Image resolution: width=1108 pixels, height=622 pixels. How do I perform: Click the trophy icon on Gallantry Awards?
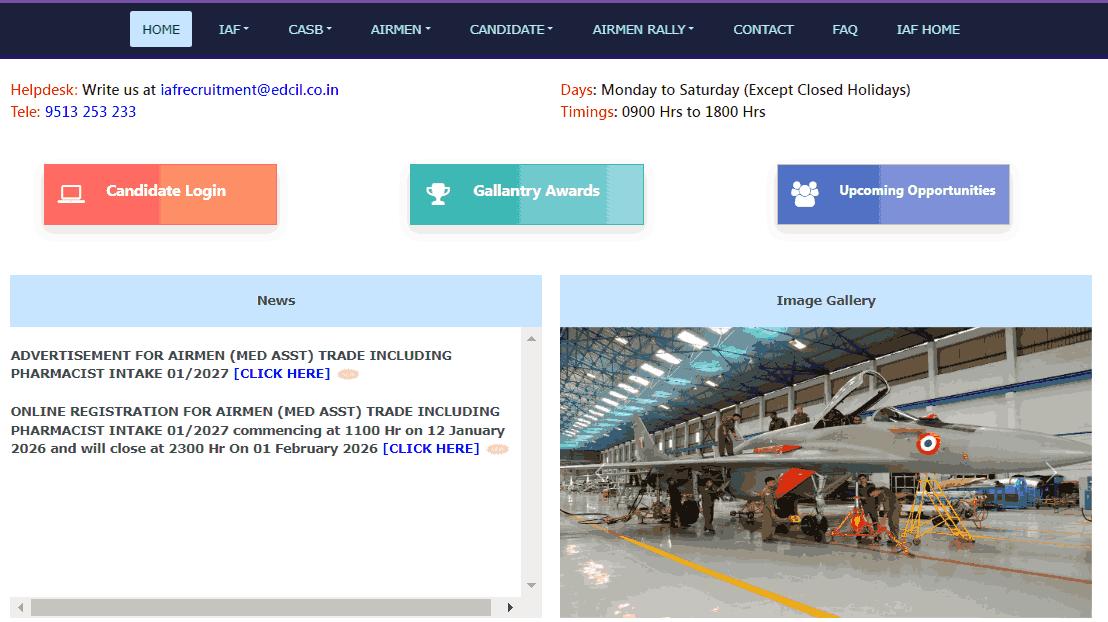tap(437, 192)
